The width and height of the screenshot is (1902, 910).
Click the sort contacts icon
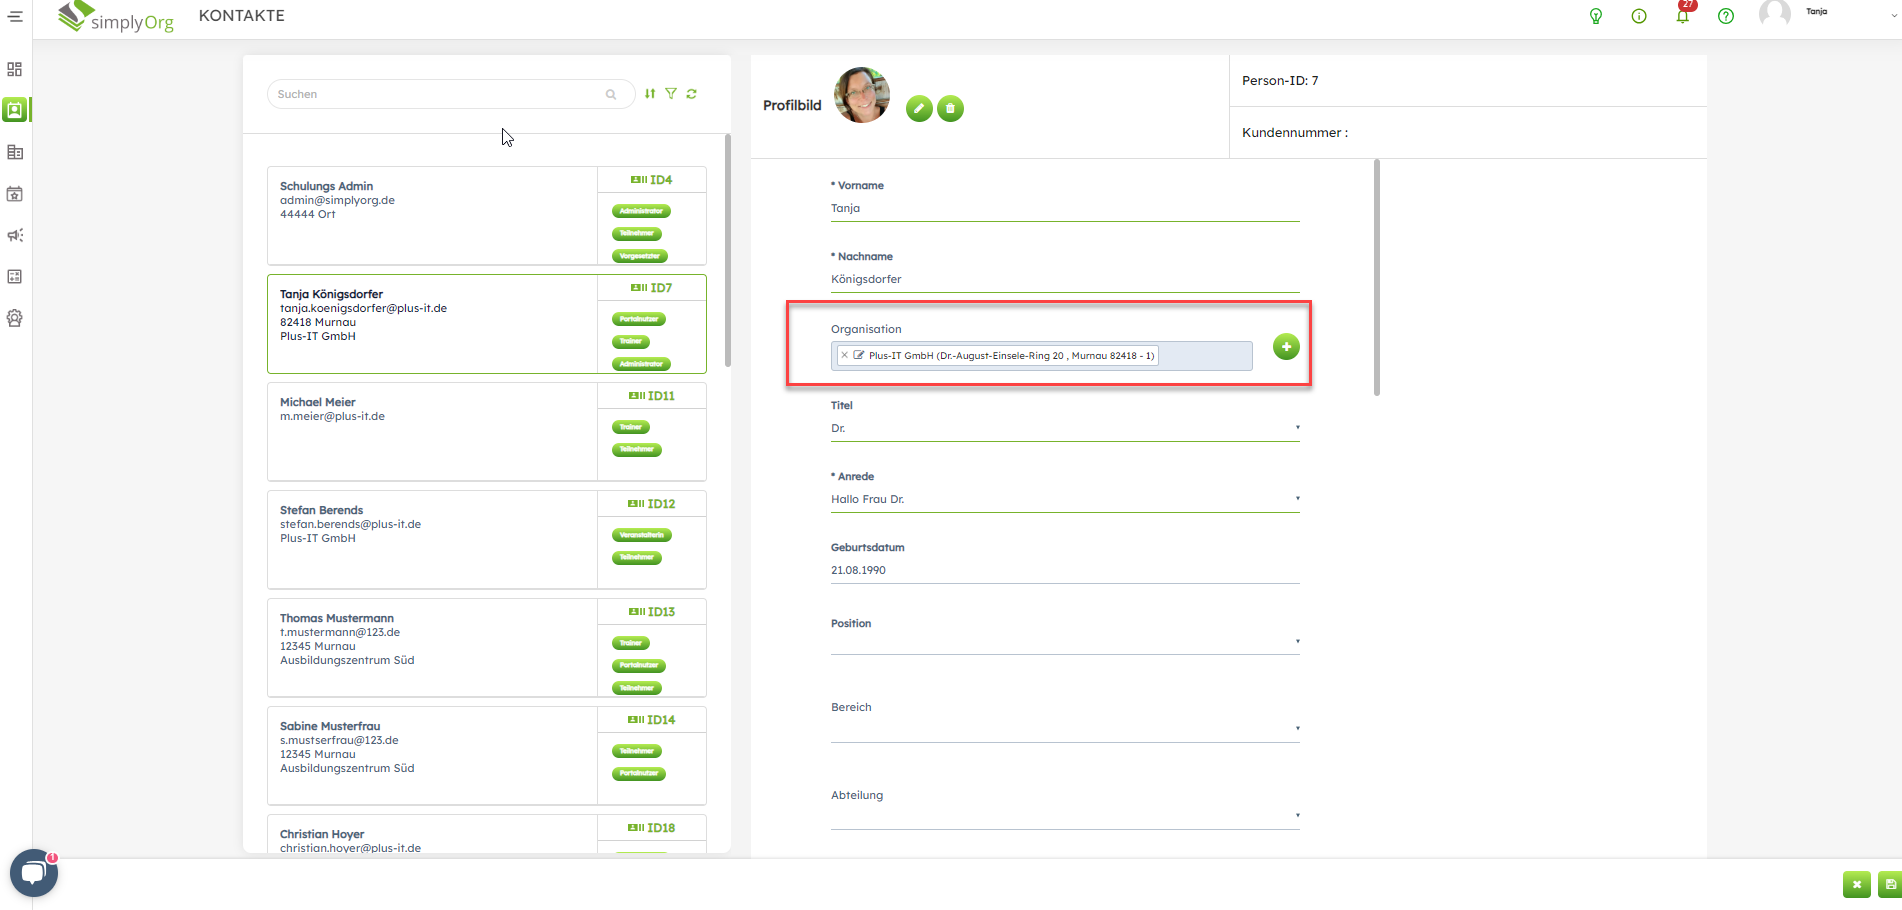tap(650, 94)
